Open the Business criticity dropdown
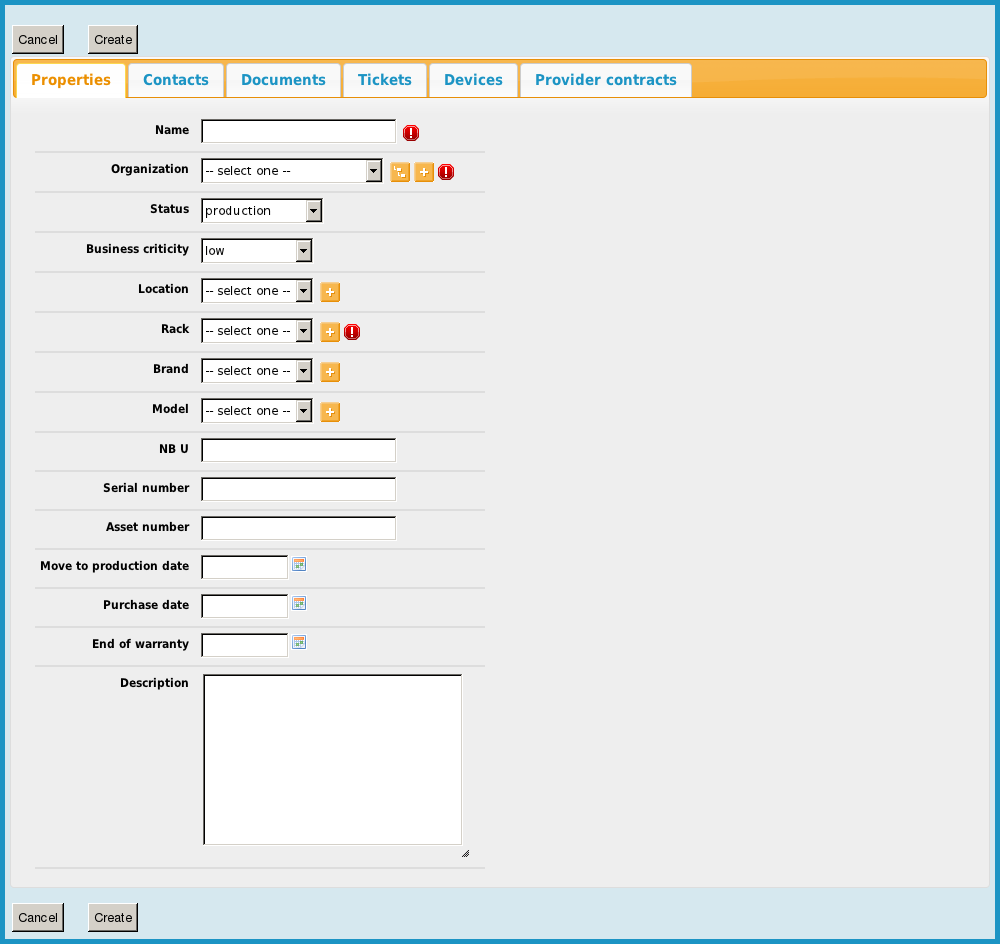1000x944 pixels. tap(256, 251)
